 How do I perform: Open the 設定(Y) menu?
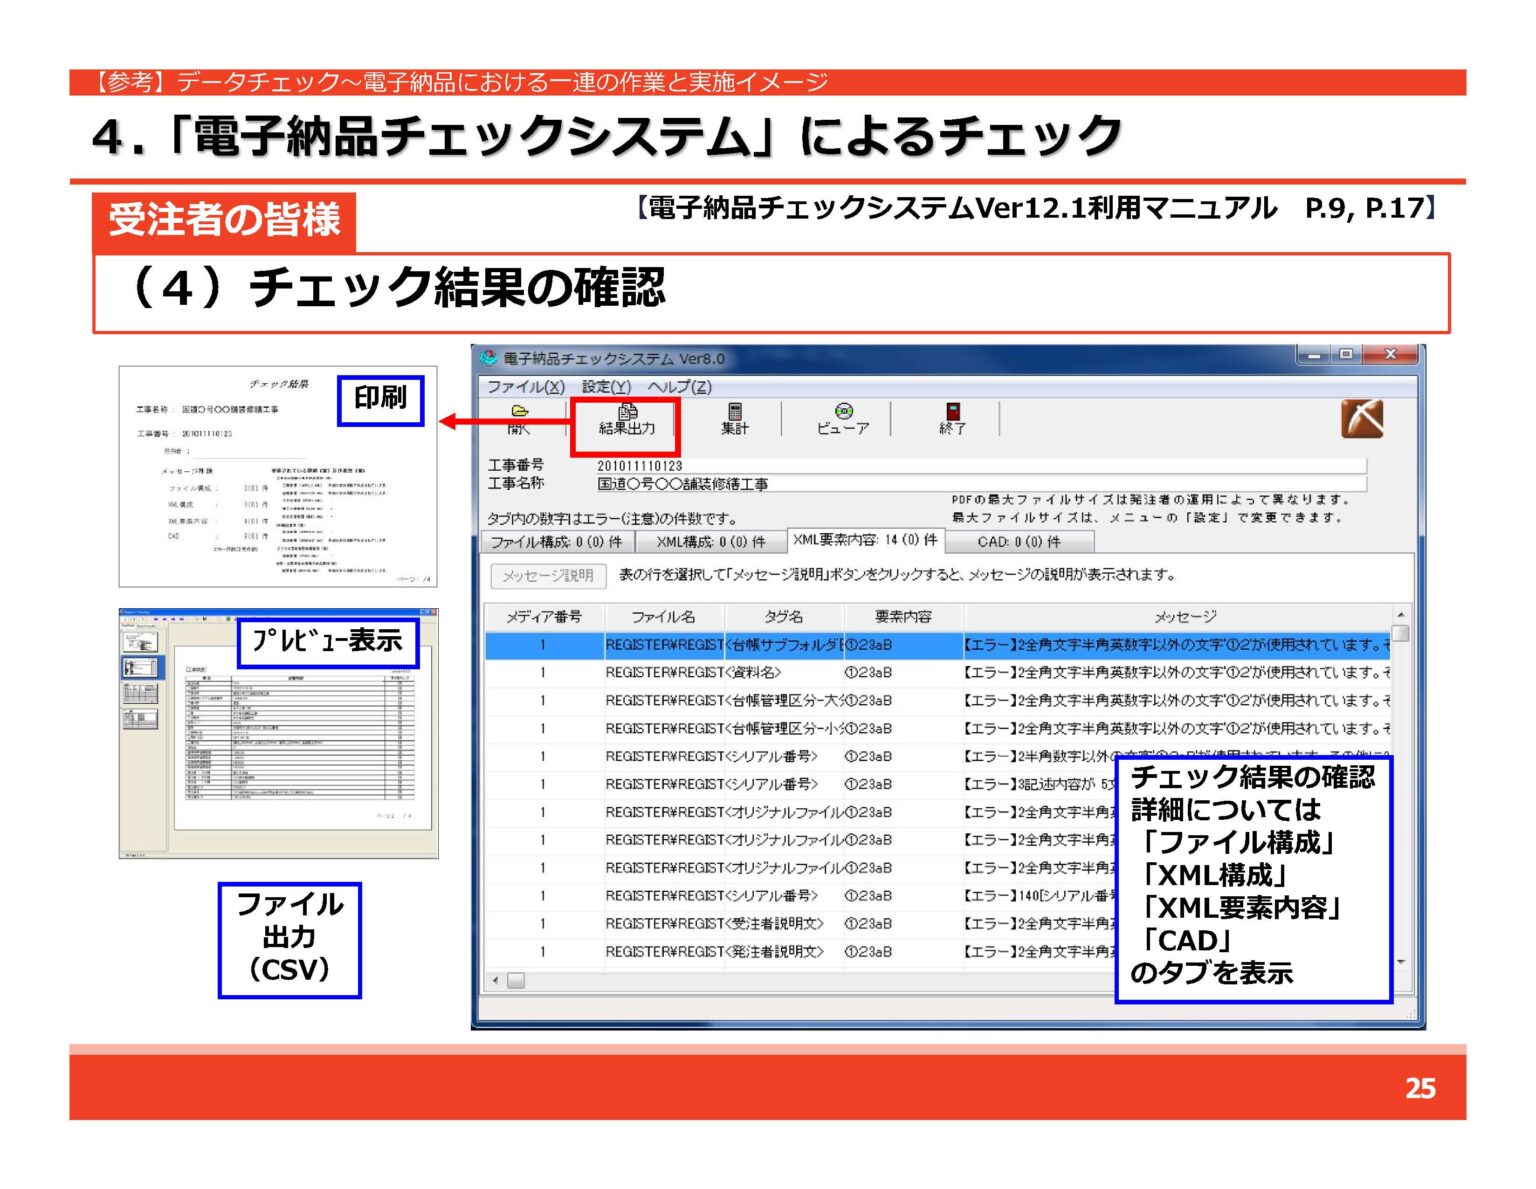[x=606, y=387]
